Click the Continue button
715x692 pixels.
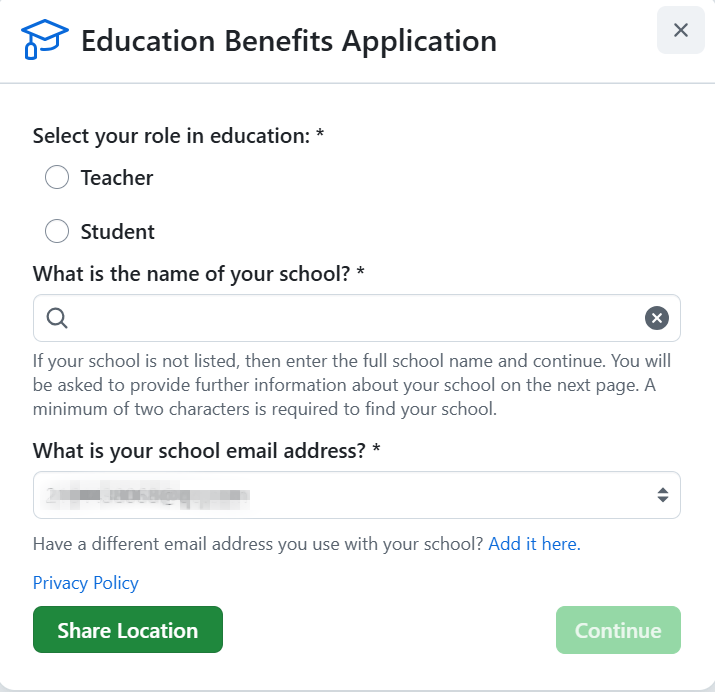coord(618,630)
